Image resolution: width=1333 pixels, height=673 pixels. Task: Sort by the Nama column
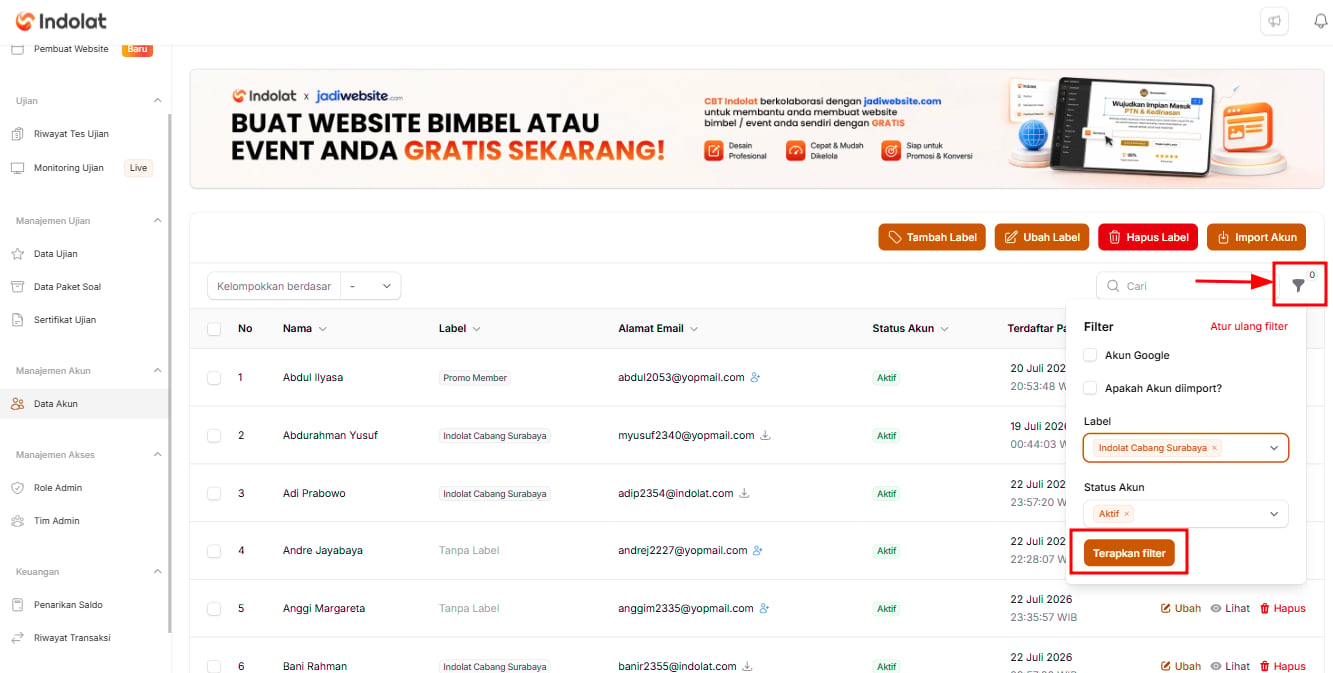(305, 328)
